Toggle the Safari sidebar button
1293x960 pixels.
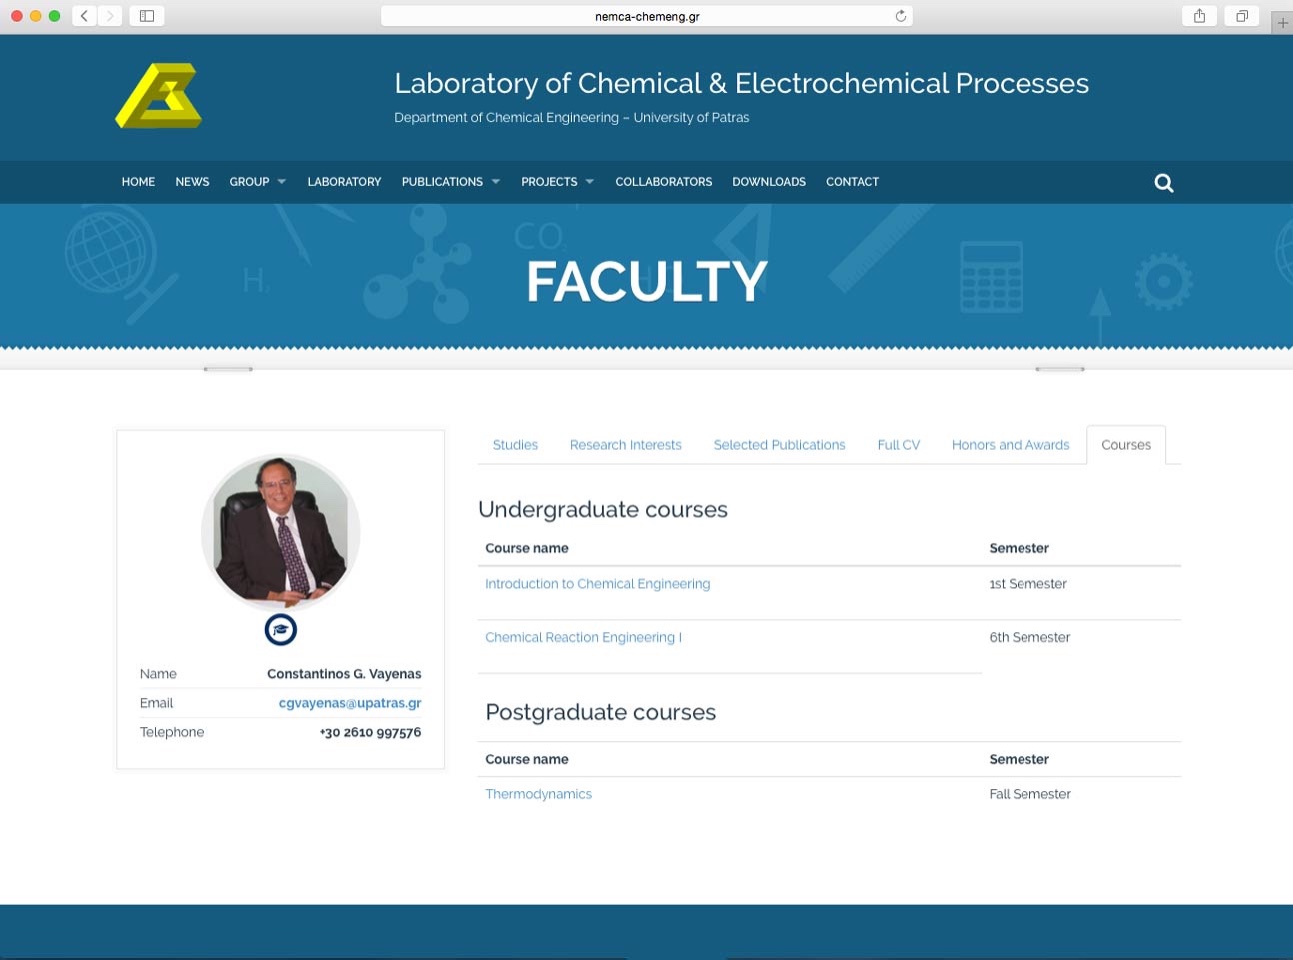pyautogui.click(x=146, y=15)
